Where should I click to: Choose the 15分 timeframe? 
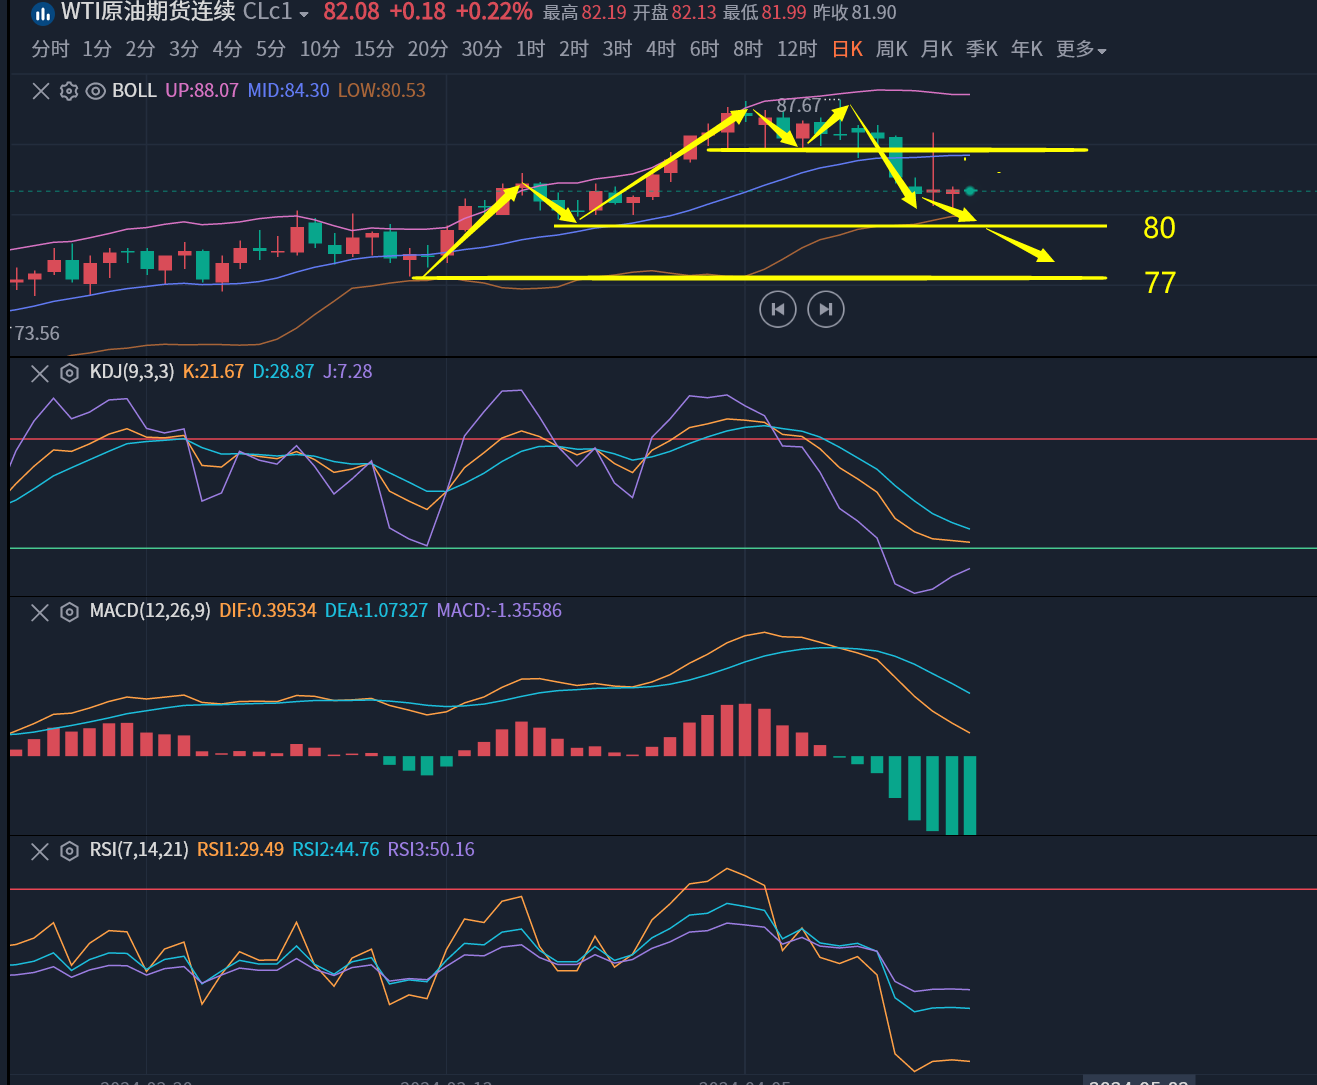point(374,49)
